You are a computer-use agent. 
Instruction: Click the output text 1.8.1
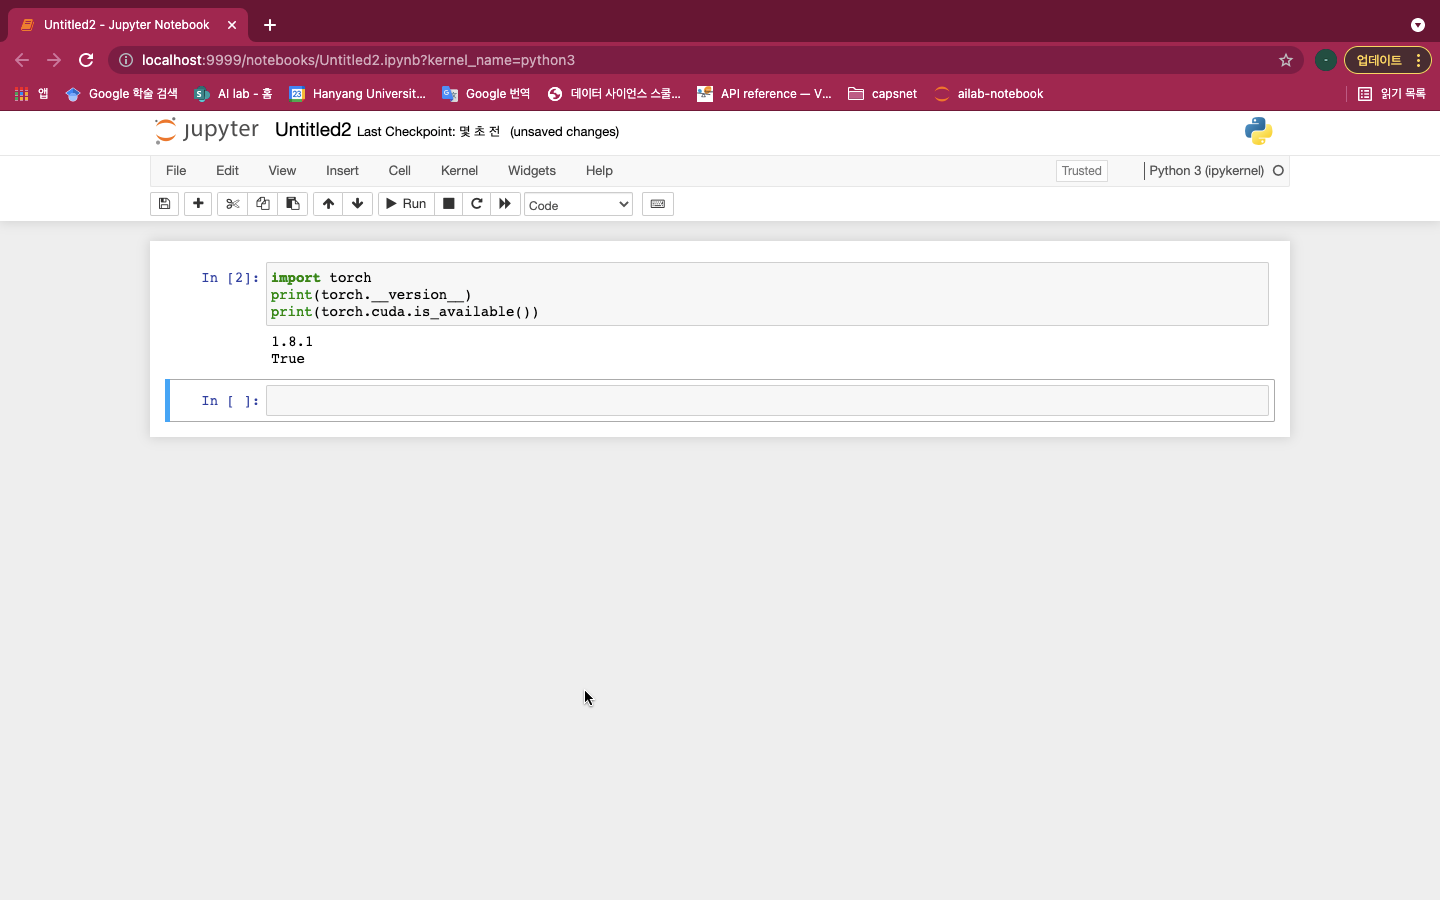(x=292, y=342)
